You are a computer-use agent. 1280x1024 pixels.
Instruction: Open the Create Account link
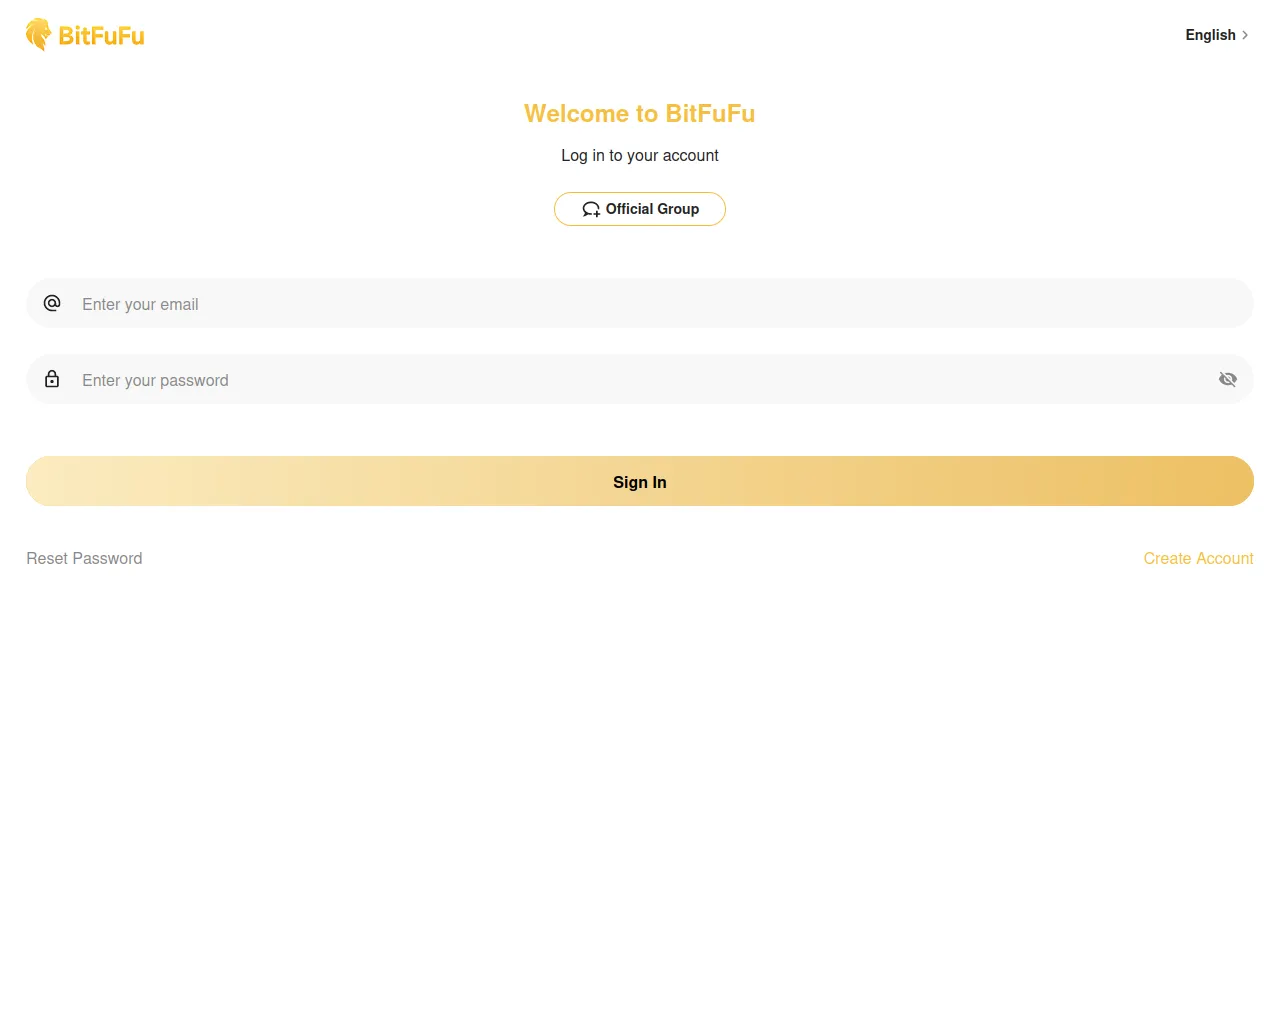(x=1198, y=558)
